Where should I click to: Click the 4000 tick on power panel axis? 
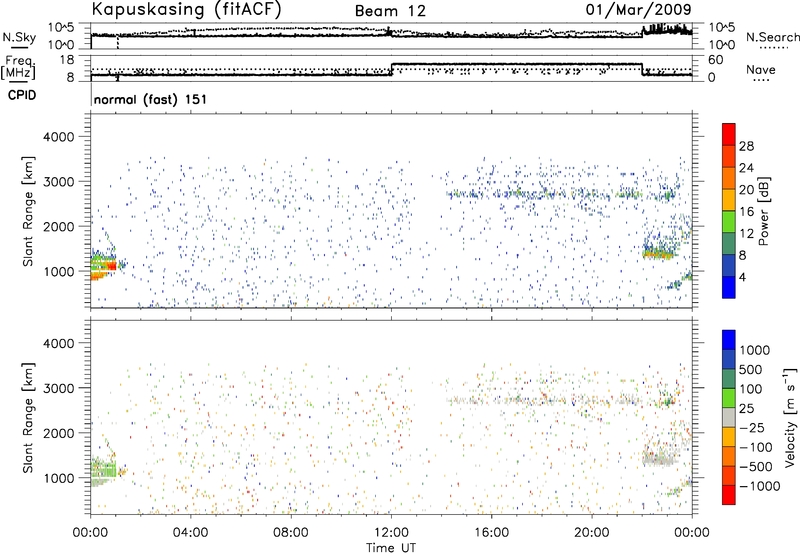59,137
